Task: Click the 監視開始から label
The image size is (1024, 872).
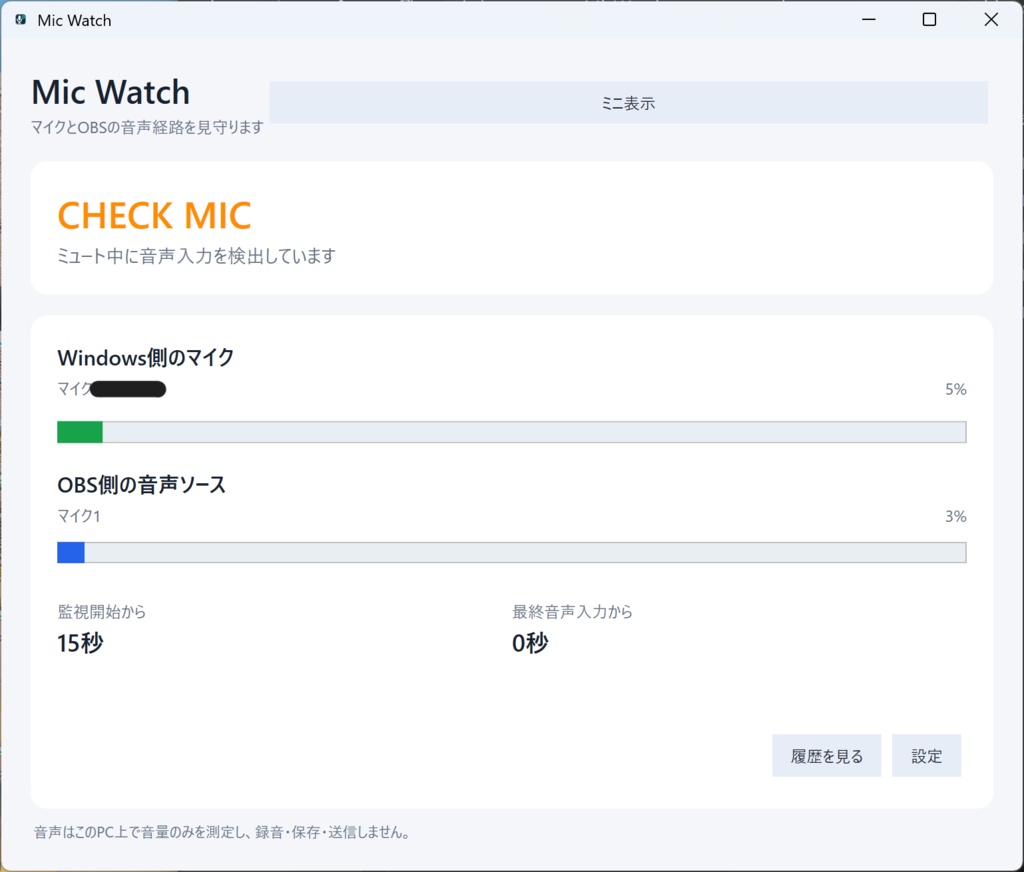Action: [x=102, y=612]
